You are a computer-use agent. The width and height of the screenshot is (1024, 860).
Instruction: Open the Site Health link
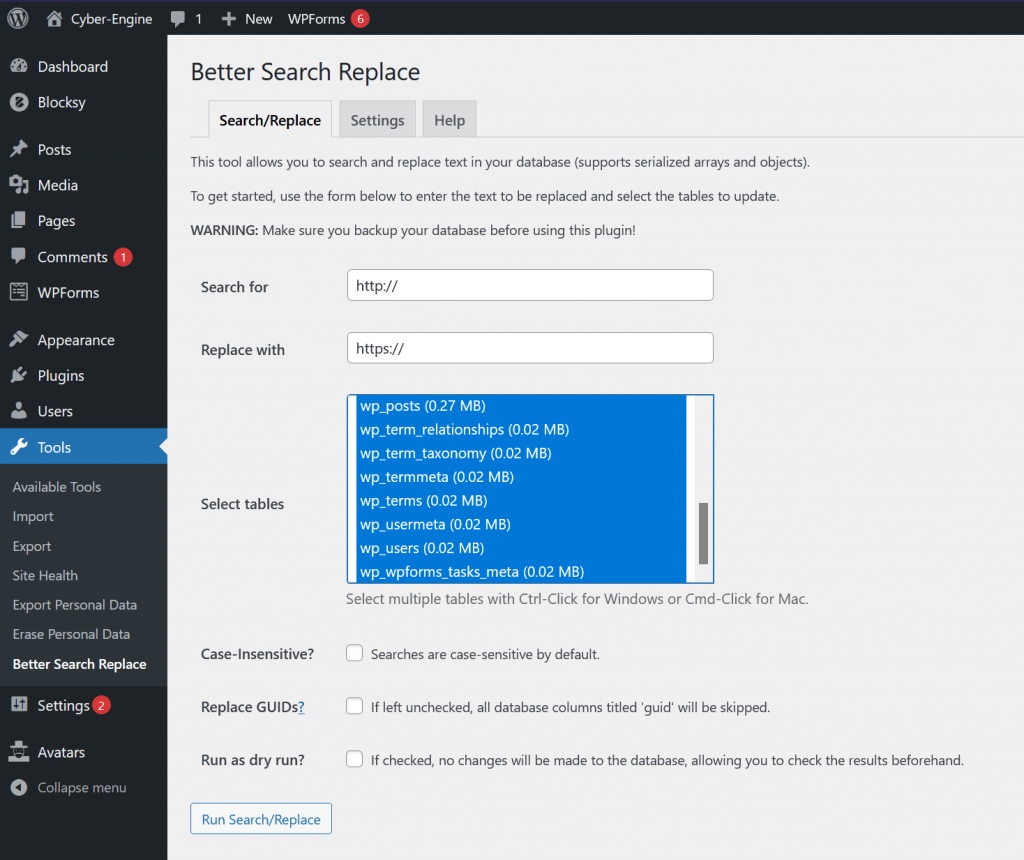[45, 575]
